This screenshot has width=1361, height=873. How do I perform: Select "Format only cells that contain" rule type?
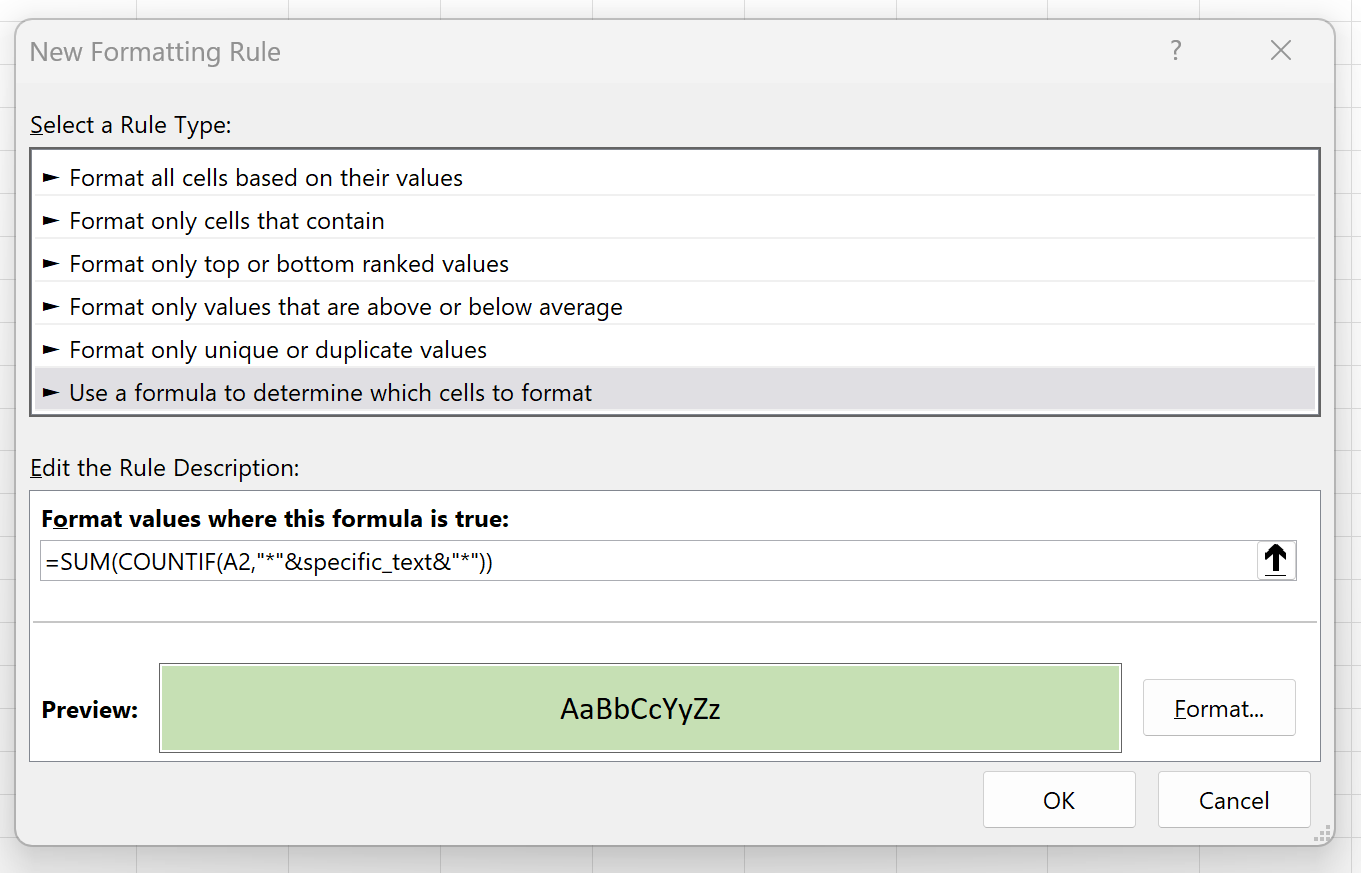click(x=227, y=220)
